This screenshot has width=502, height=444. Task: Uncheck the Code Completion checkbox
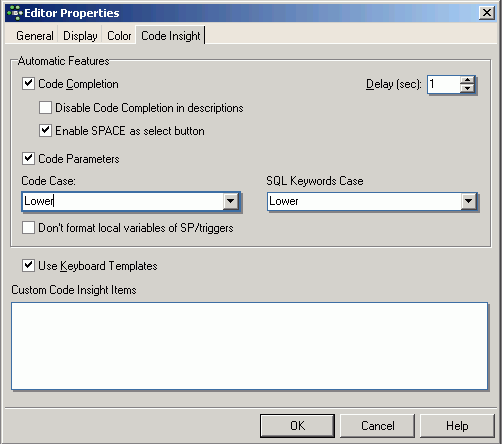(28, 83)
